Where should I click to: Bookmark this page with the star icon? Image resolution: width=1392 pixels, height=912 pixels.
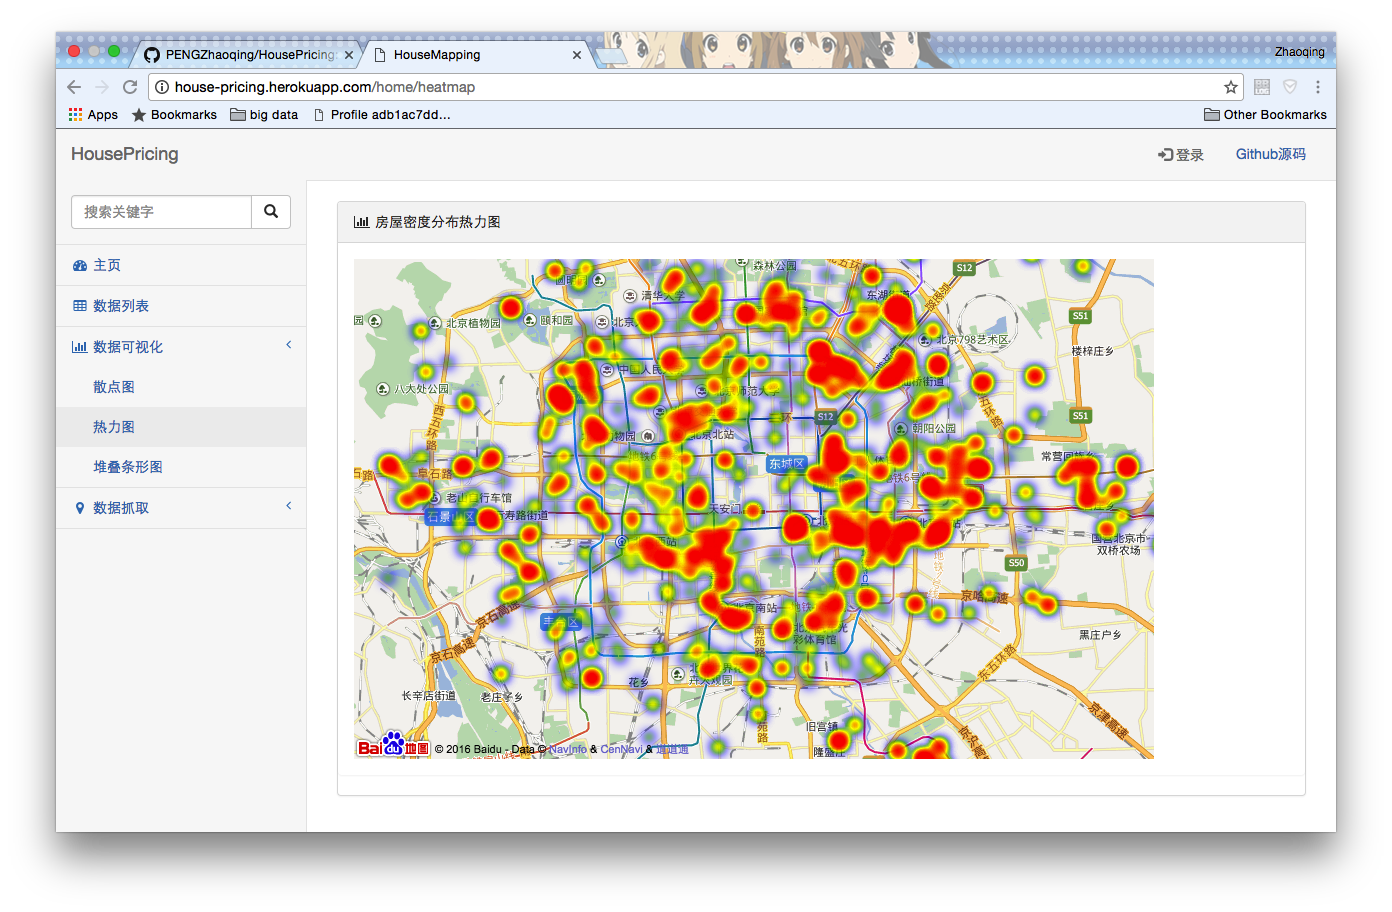1231,87
